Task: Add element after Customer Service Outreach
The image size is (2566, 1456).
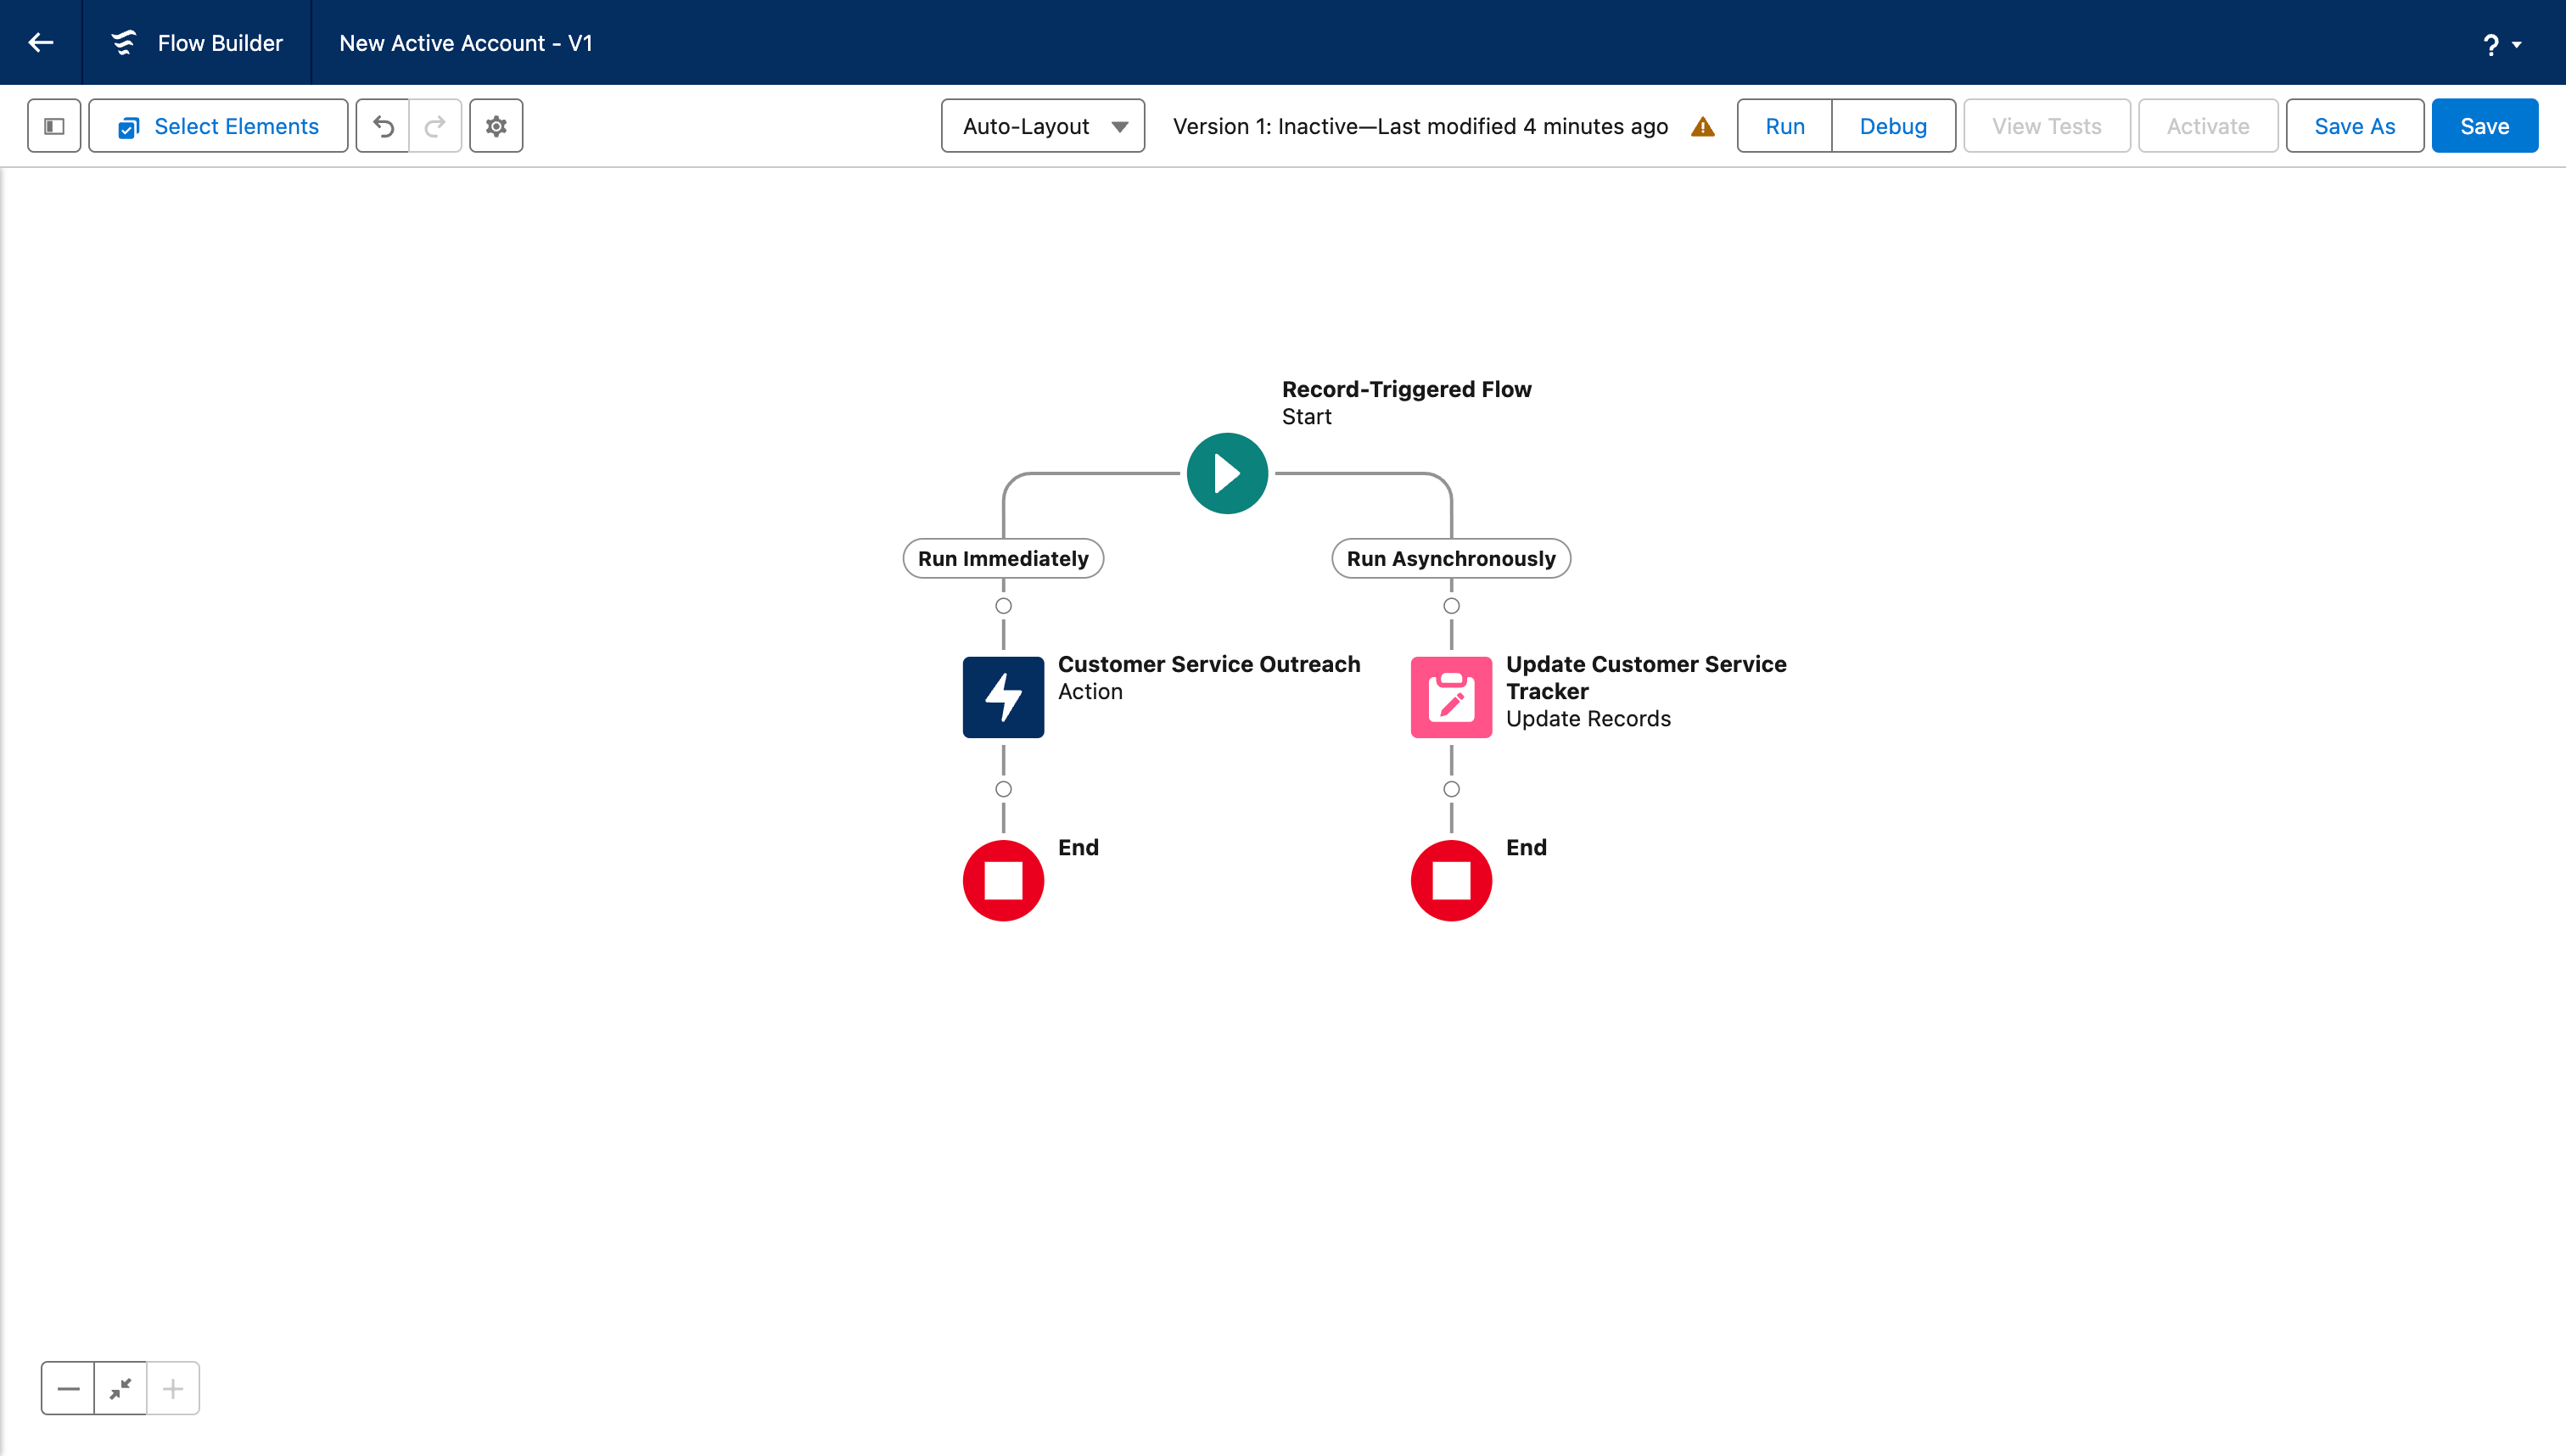Action: tap(1003, 789)
